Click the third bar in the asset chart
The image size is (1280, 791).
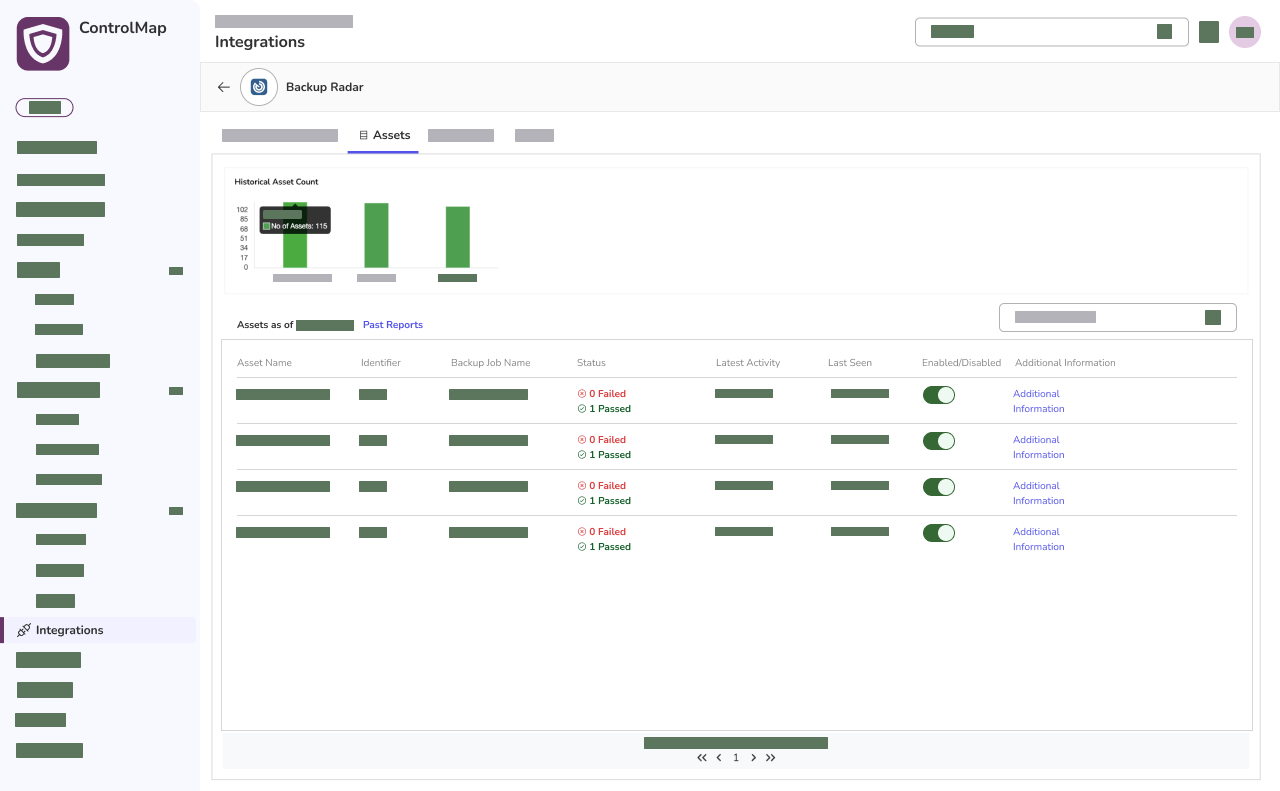coord(458,237)
